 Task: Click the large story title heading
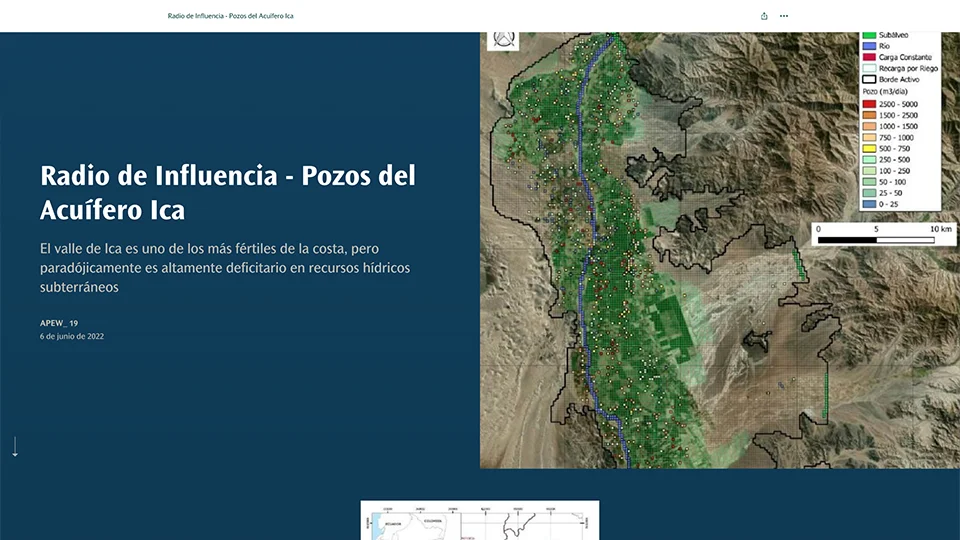[x=228, y=193]
